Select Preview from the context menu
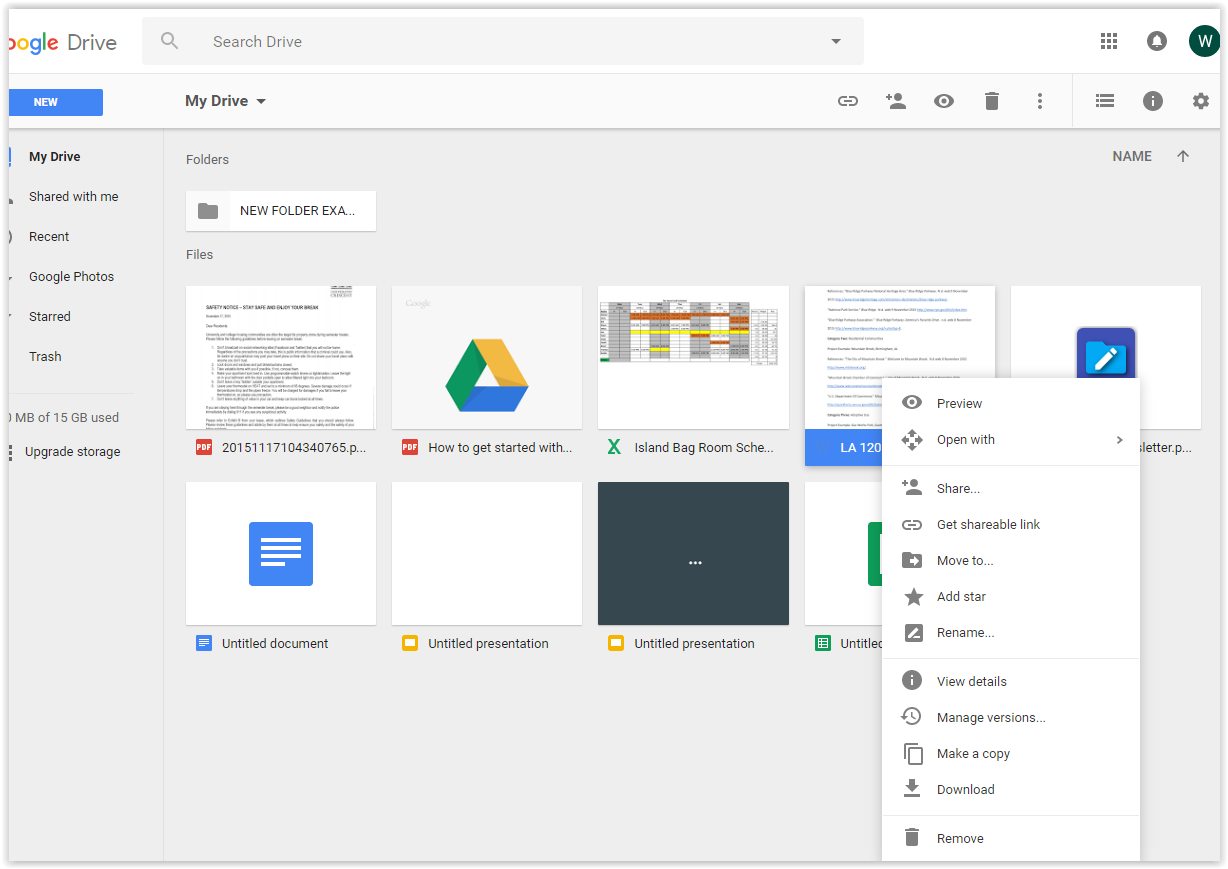The height and width of the screenshot is (869, 1228). [x=1011, y=403]
